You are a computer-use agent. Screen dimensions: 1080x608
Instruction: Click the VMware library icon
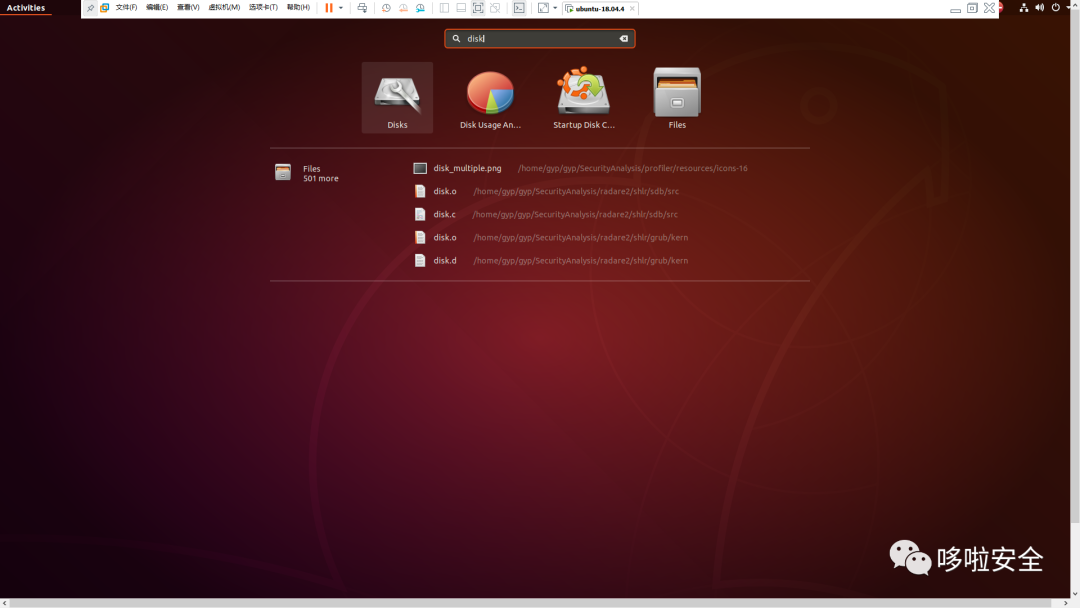click(x=105, y=8)
